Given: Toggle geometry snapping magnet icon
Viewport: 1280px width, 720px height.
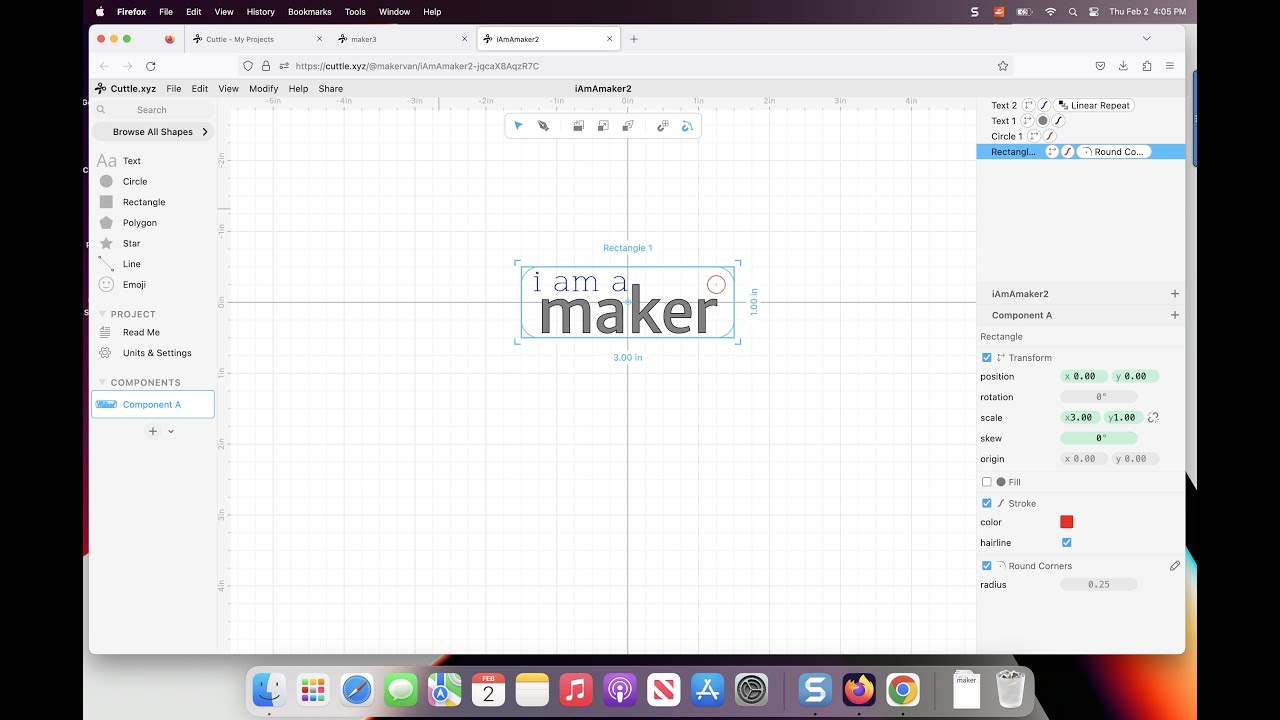Looking at the screenshot, I should (687, 126).
